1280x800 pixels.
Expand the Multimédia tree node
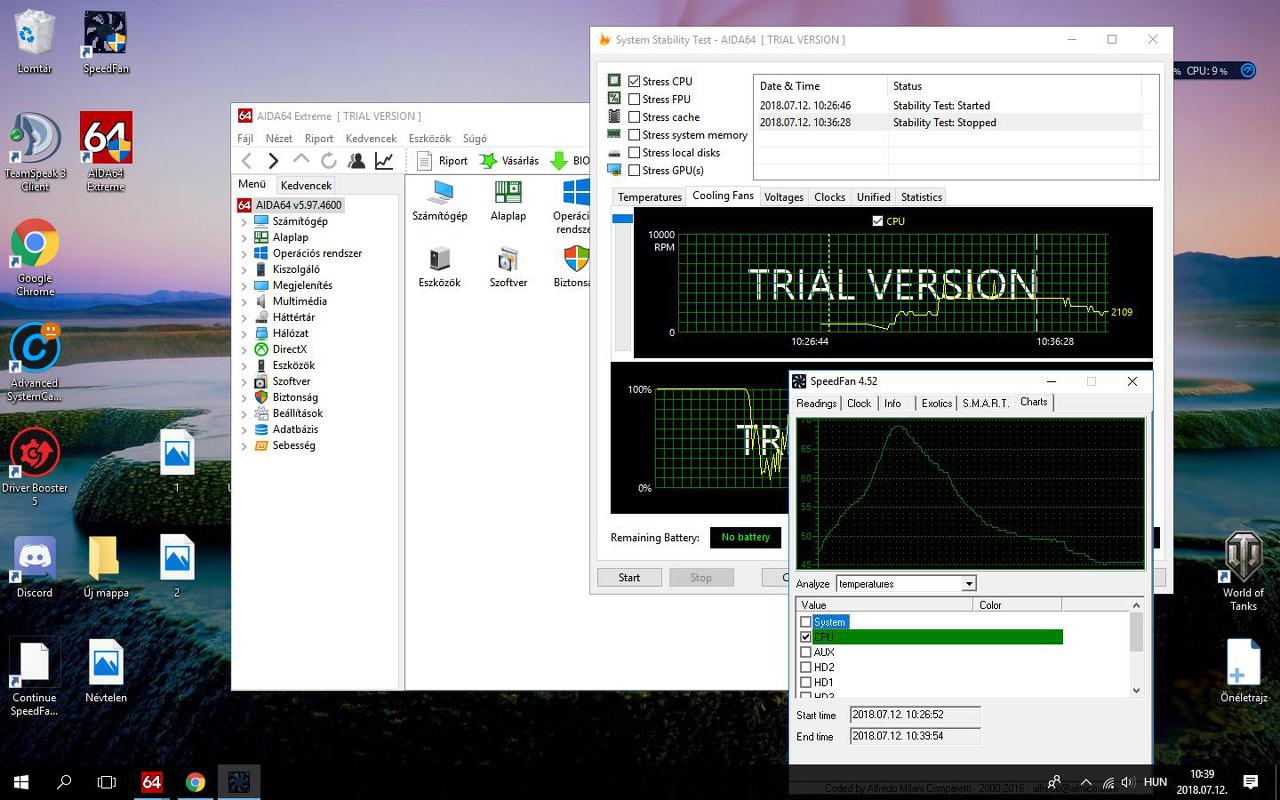click(244, 302)
